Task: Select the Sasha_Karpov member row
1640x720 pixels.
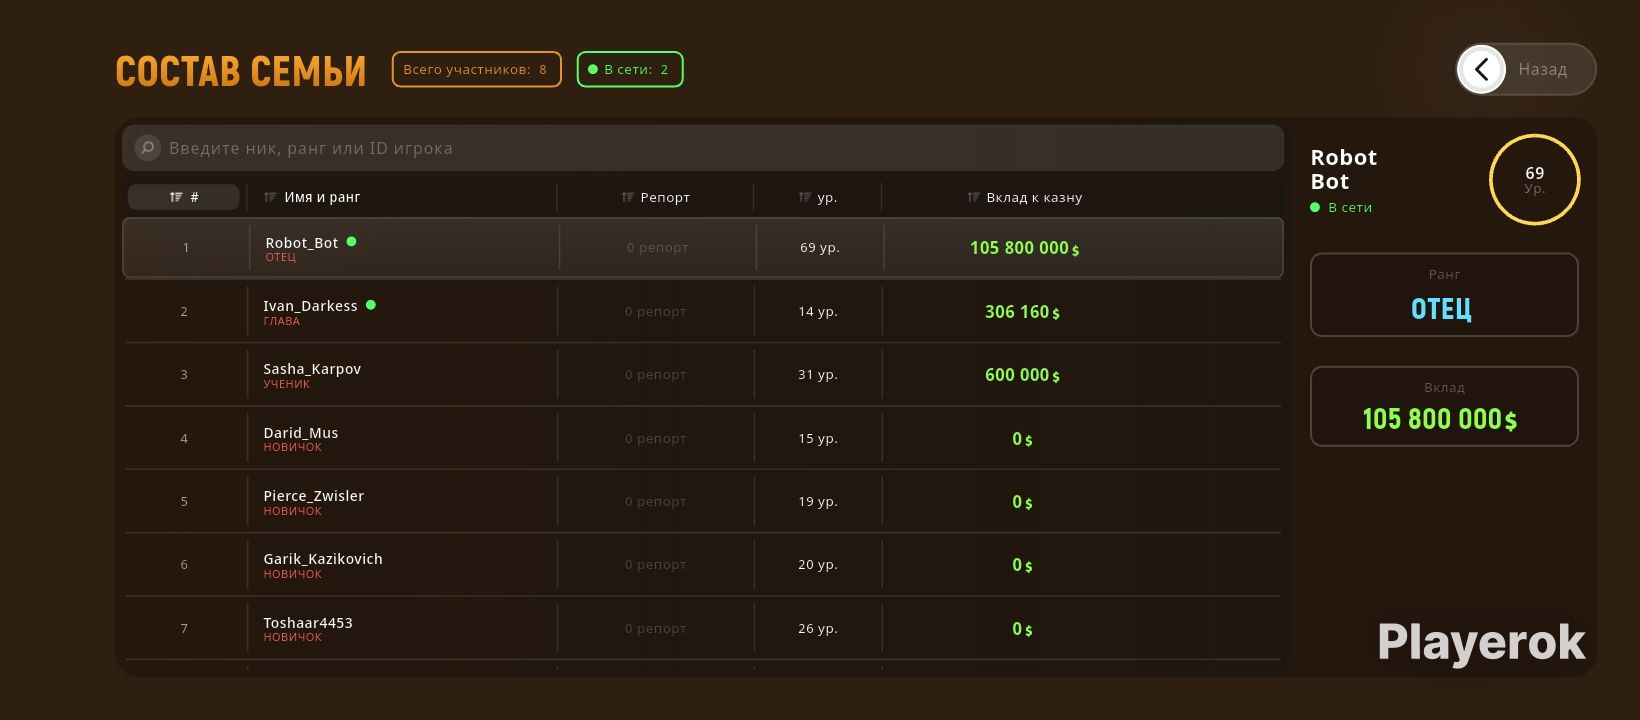Action: (703, 374)
